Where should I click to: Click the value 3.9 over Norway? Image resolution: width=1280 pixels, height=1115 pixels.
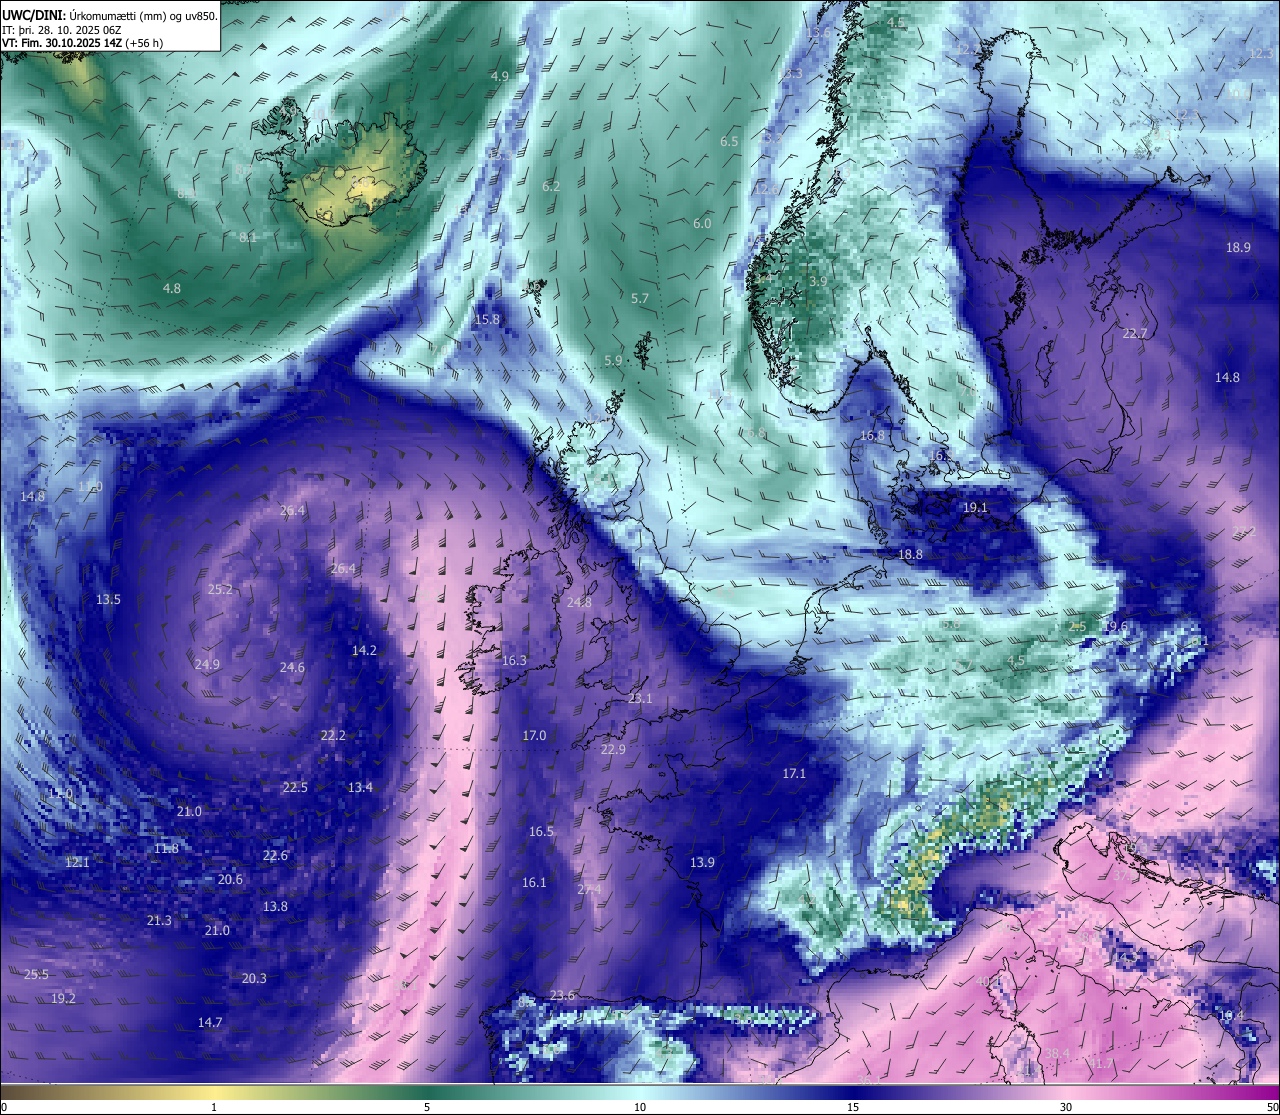(818, 281)
